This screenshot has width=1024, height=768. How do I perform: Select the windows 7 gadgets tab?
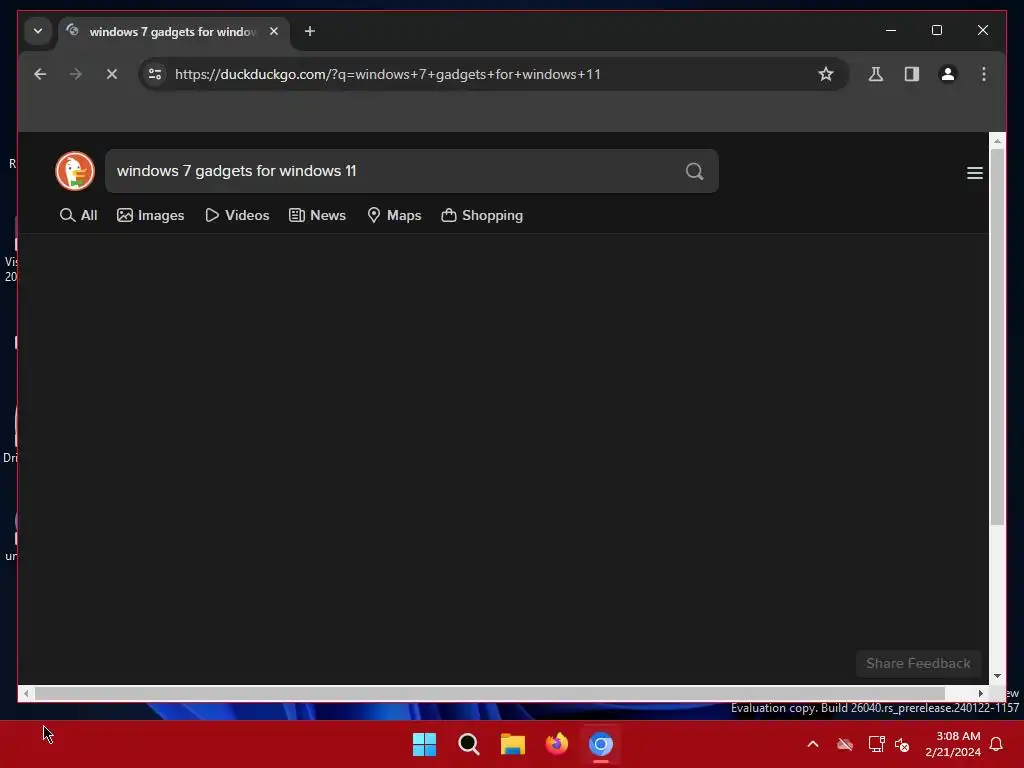coord(173,31)
